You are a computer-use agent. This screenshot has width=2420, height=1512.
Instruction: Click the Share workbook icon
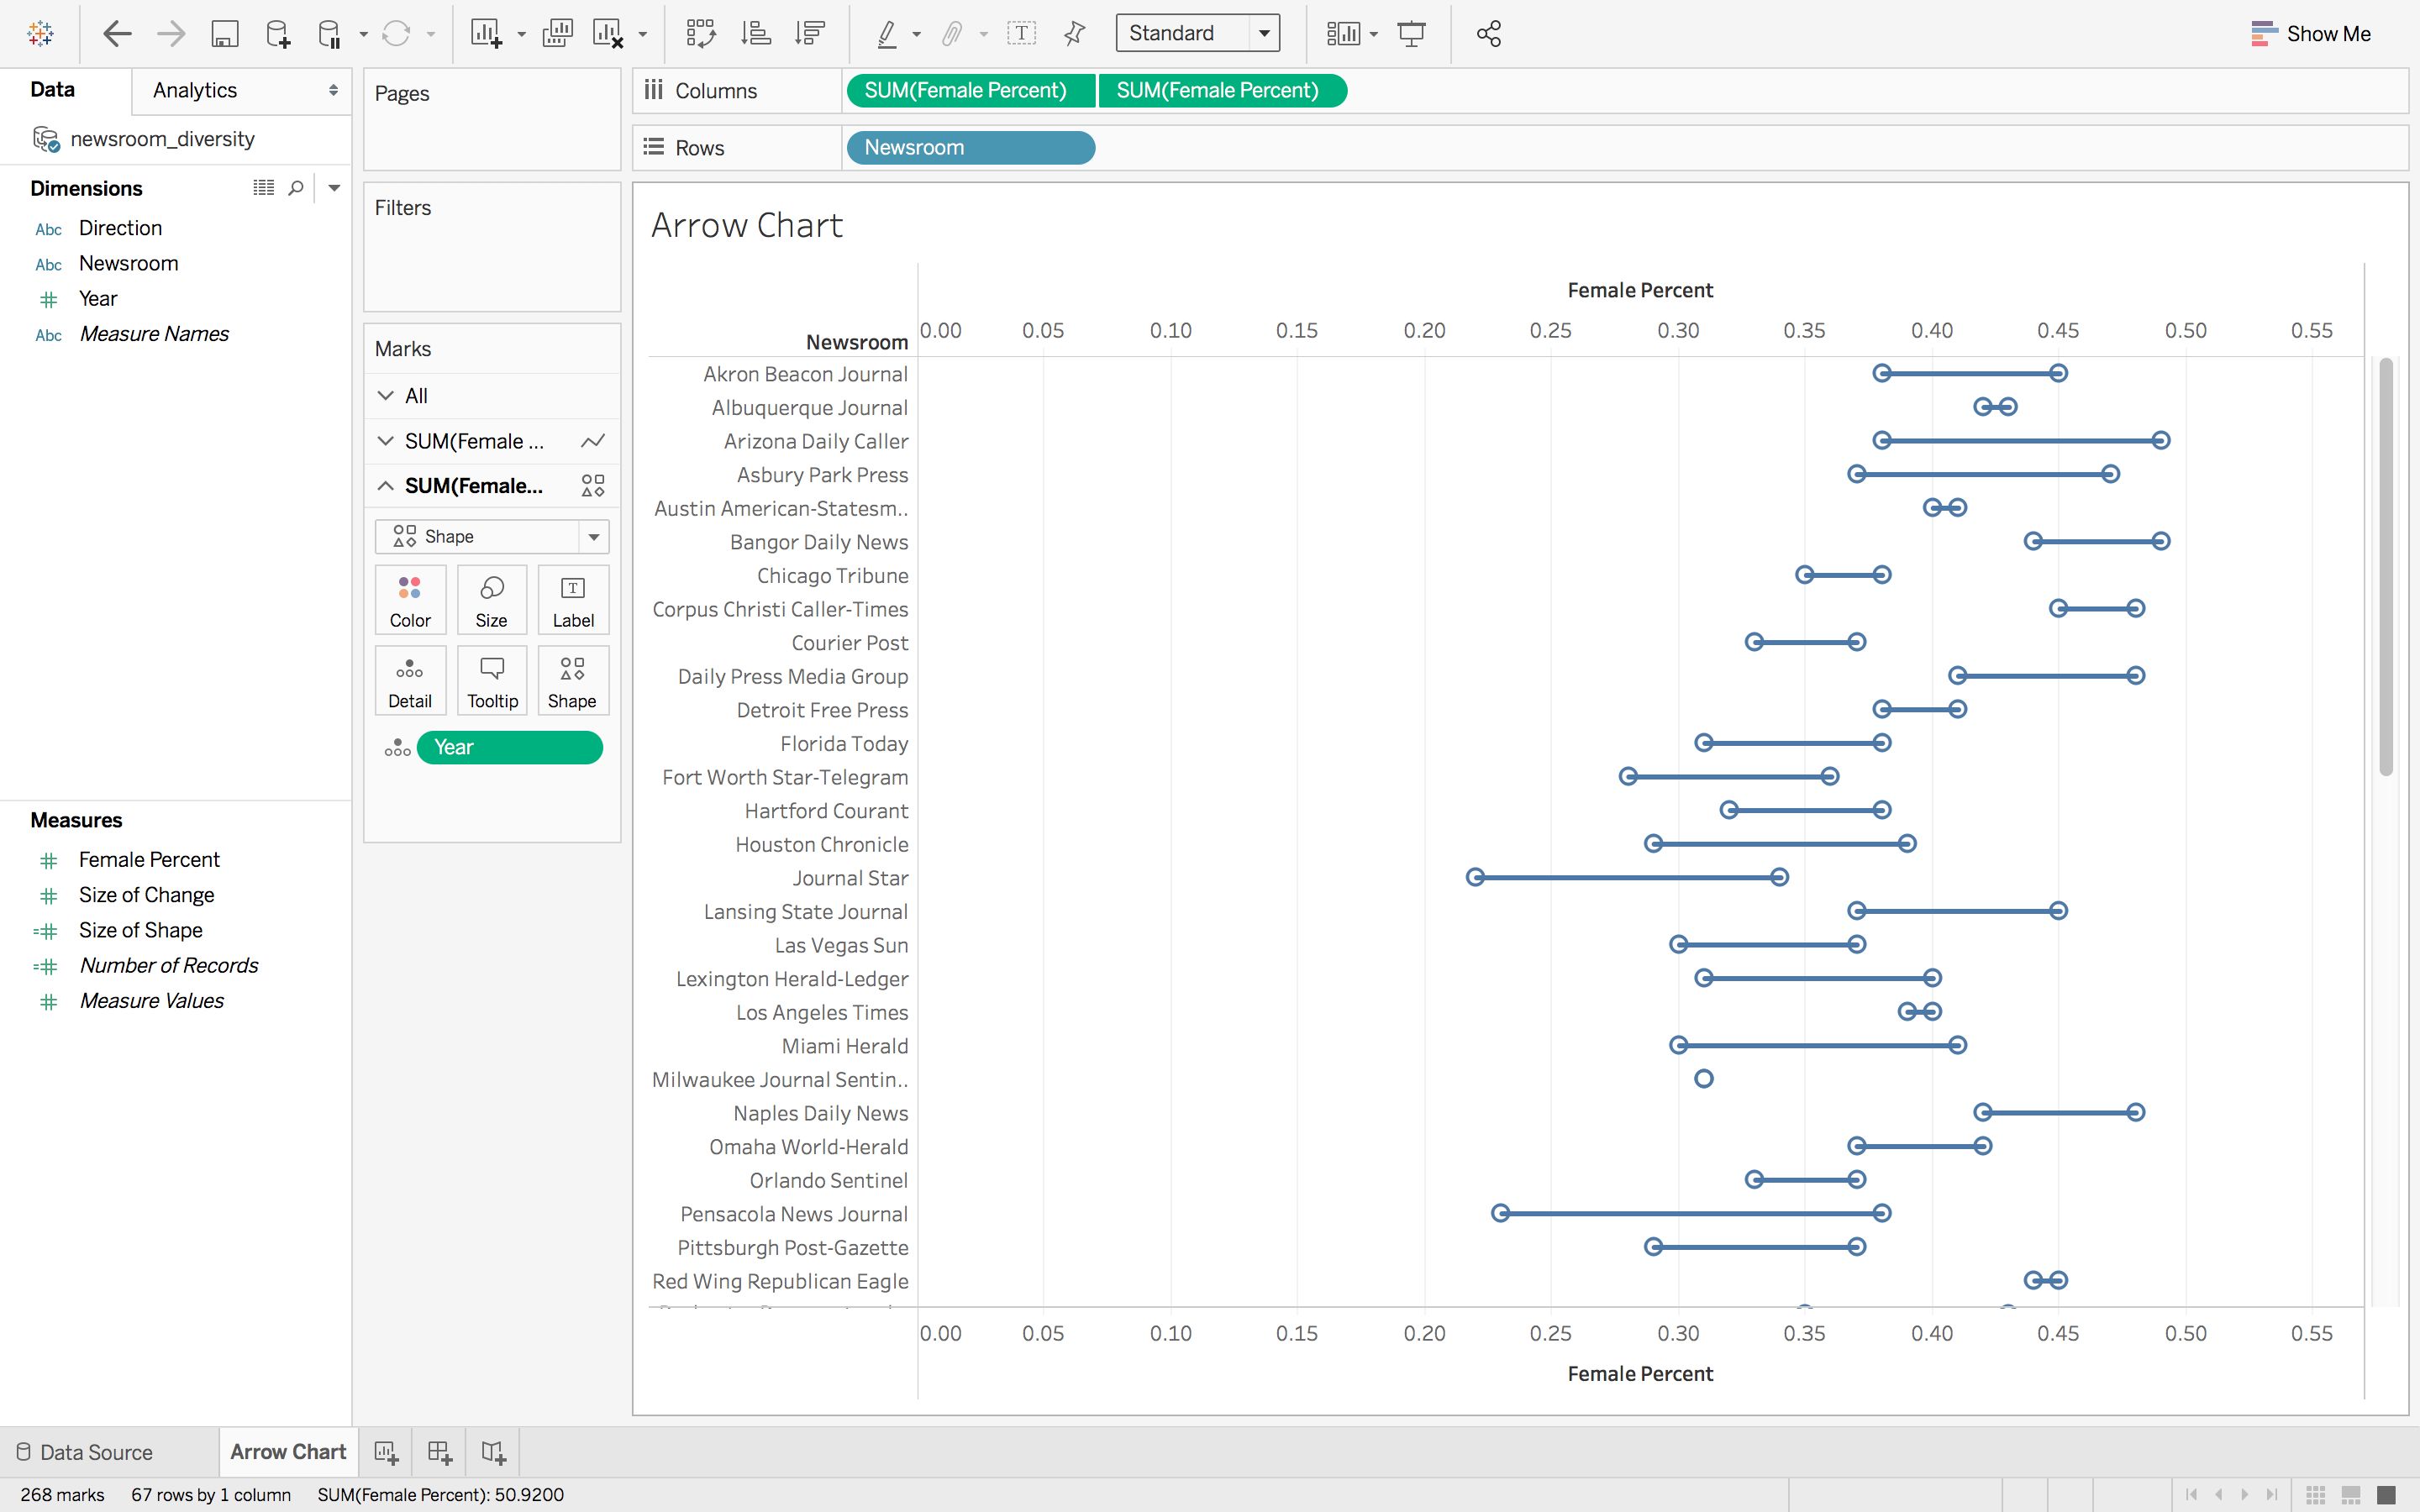click(1488, 34)
